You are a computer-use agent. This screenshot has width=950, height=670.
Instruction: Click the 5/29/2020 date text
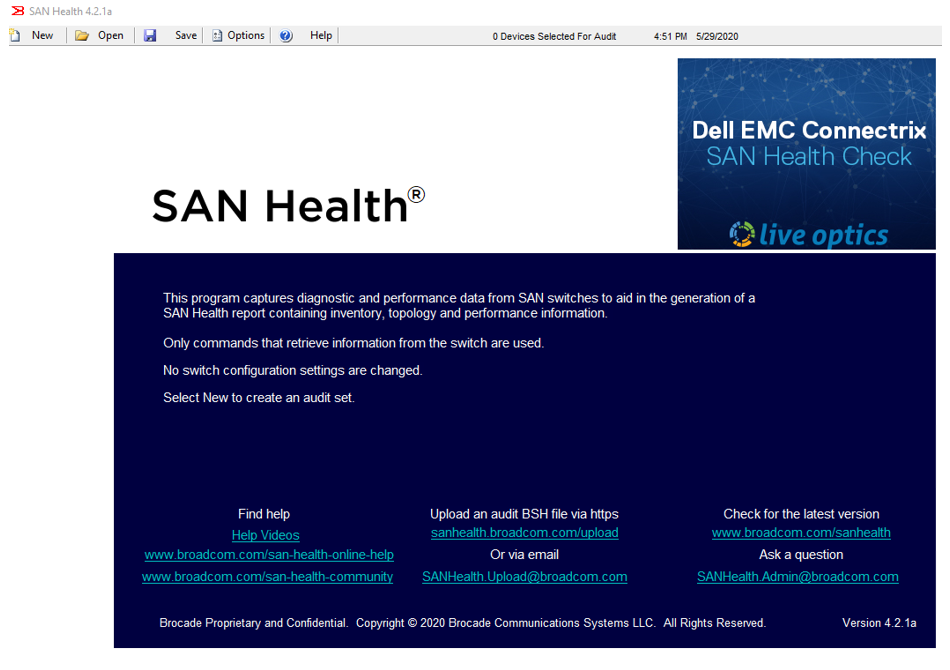pos(717,36)
